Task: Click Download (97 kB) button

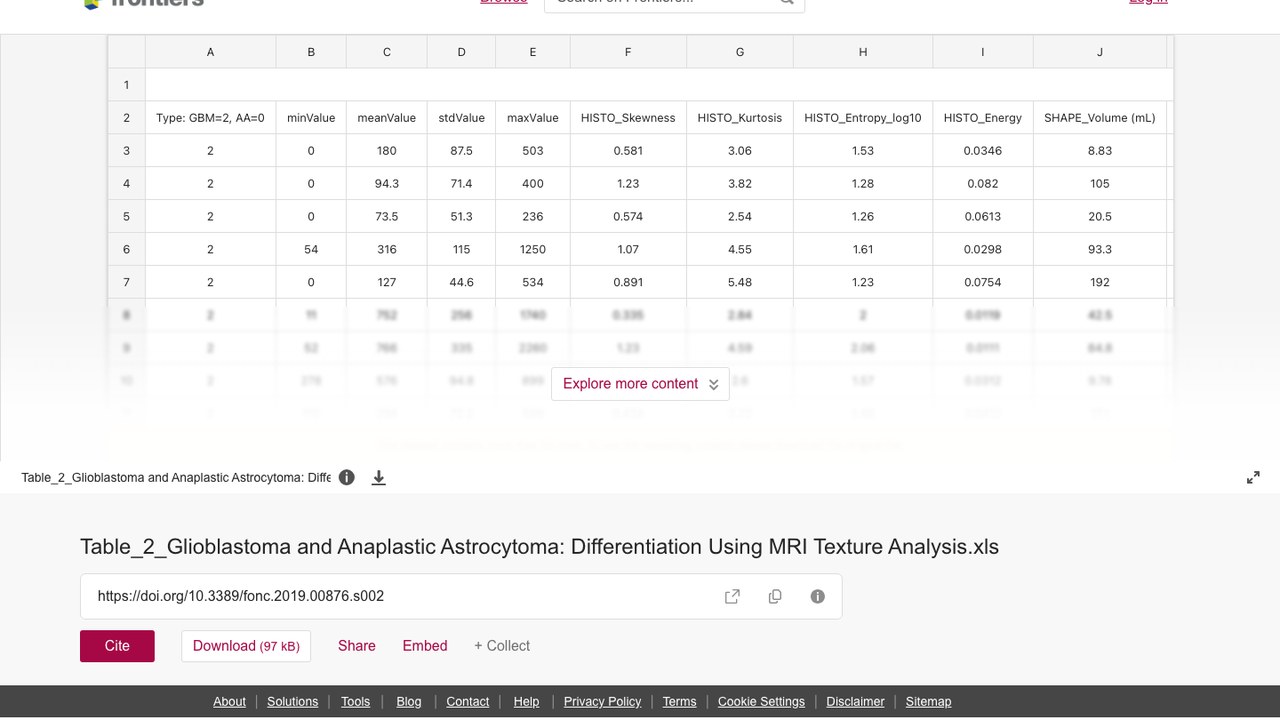Action: pyautogui.click(x=246, y=646)
